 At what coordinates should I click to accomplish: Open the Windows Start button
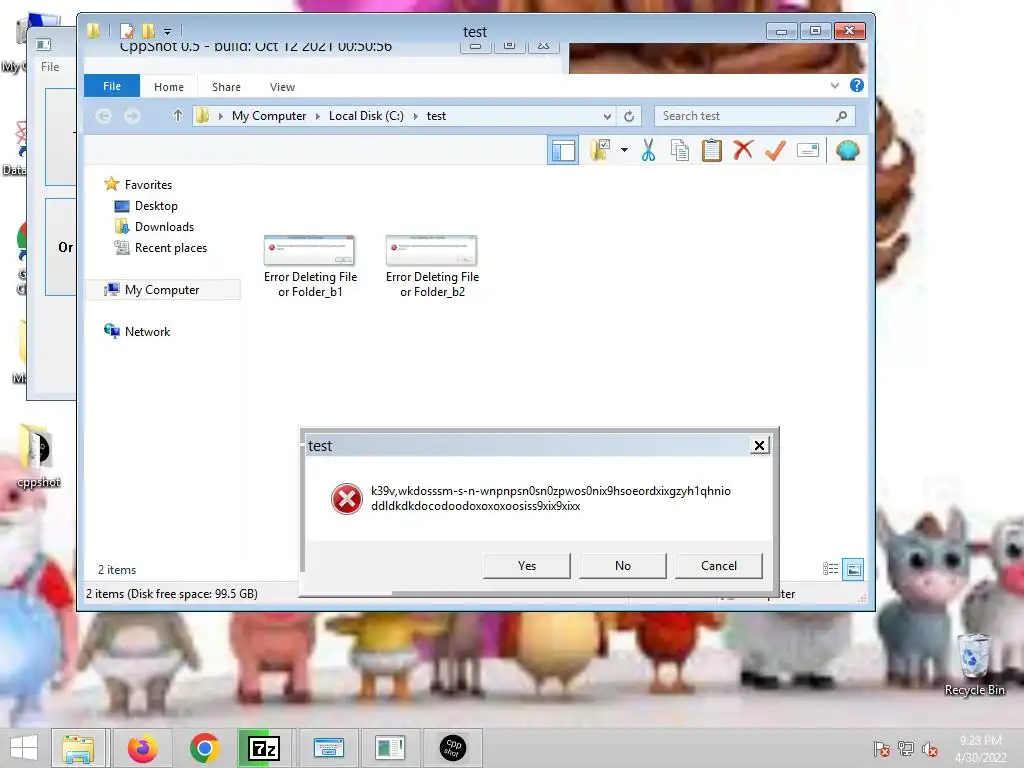(24, 748)
